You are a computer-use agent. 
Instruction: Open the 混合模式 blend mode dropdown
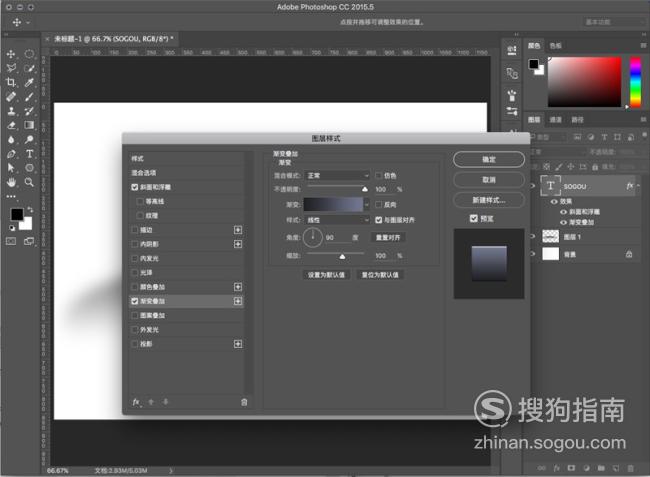click(337, 175)
